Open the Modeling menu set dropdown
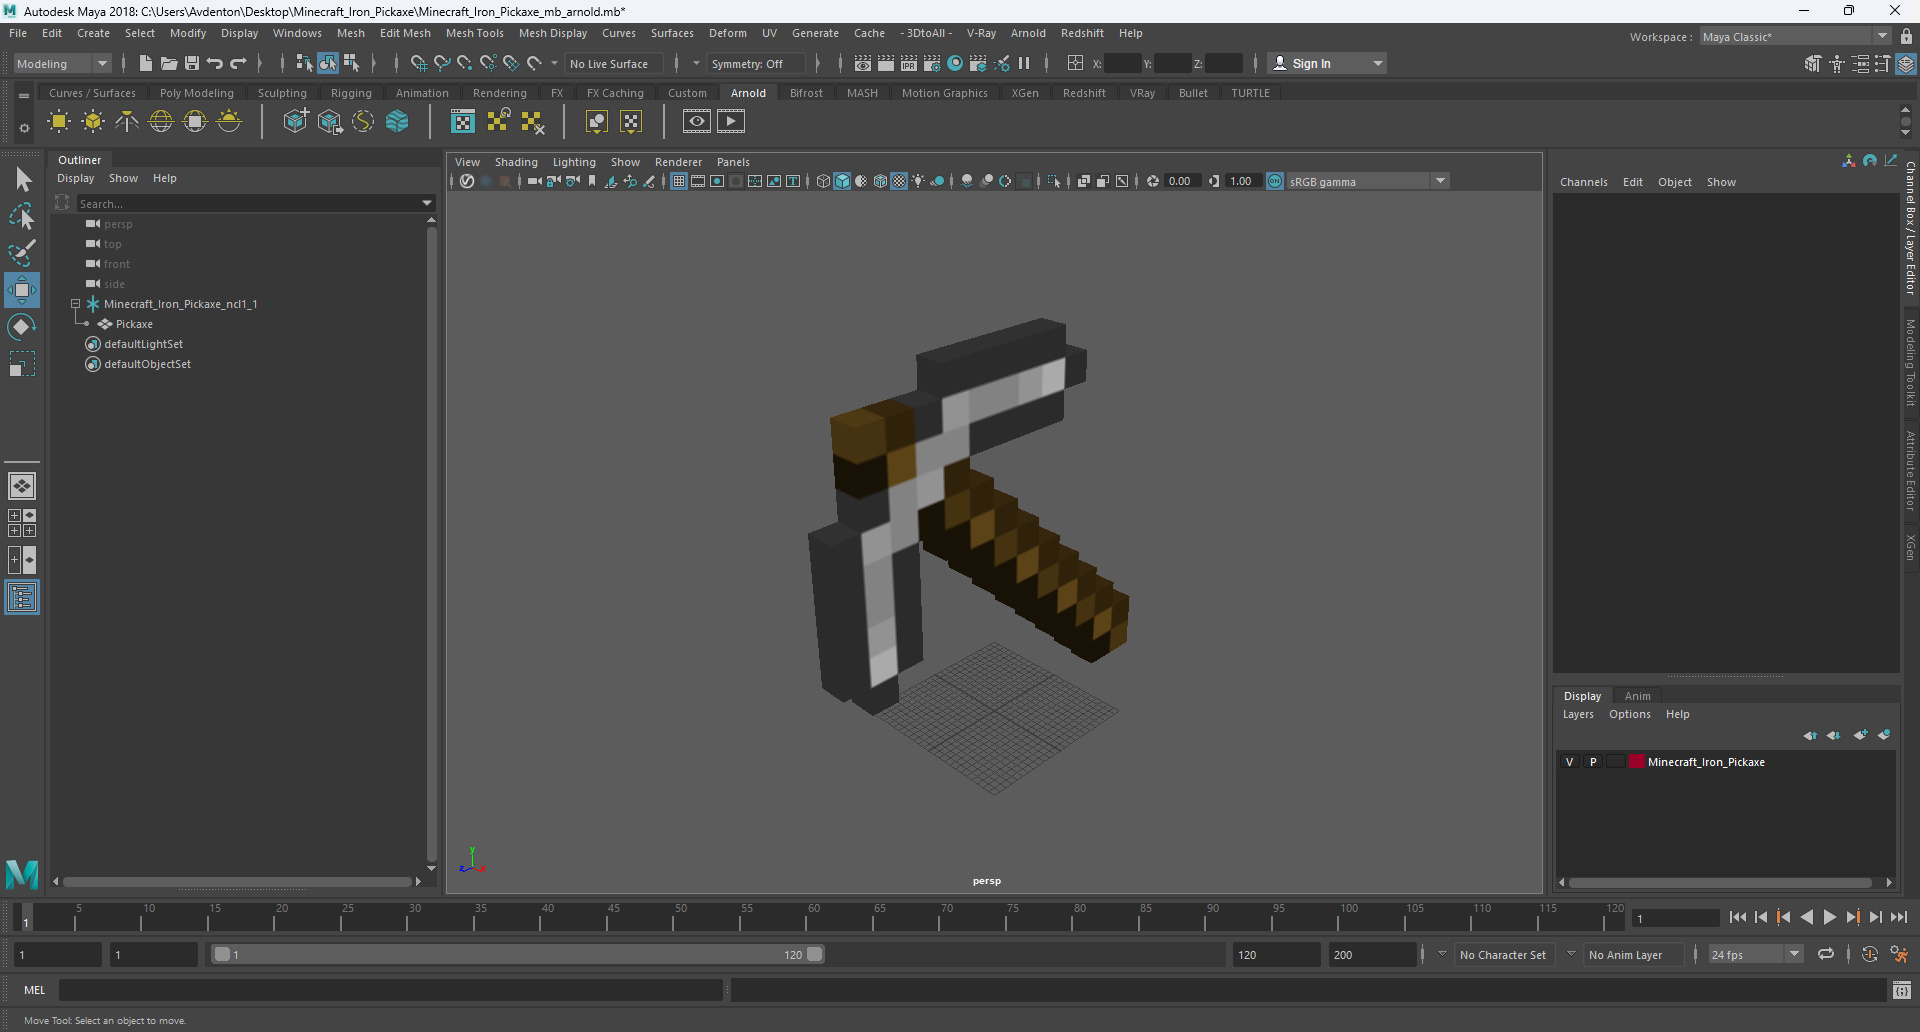This screenshot has width=1920, height=1032. (62, 63)
